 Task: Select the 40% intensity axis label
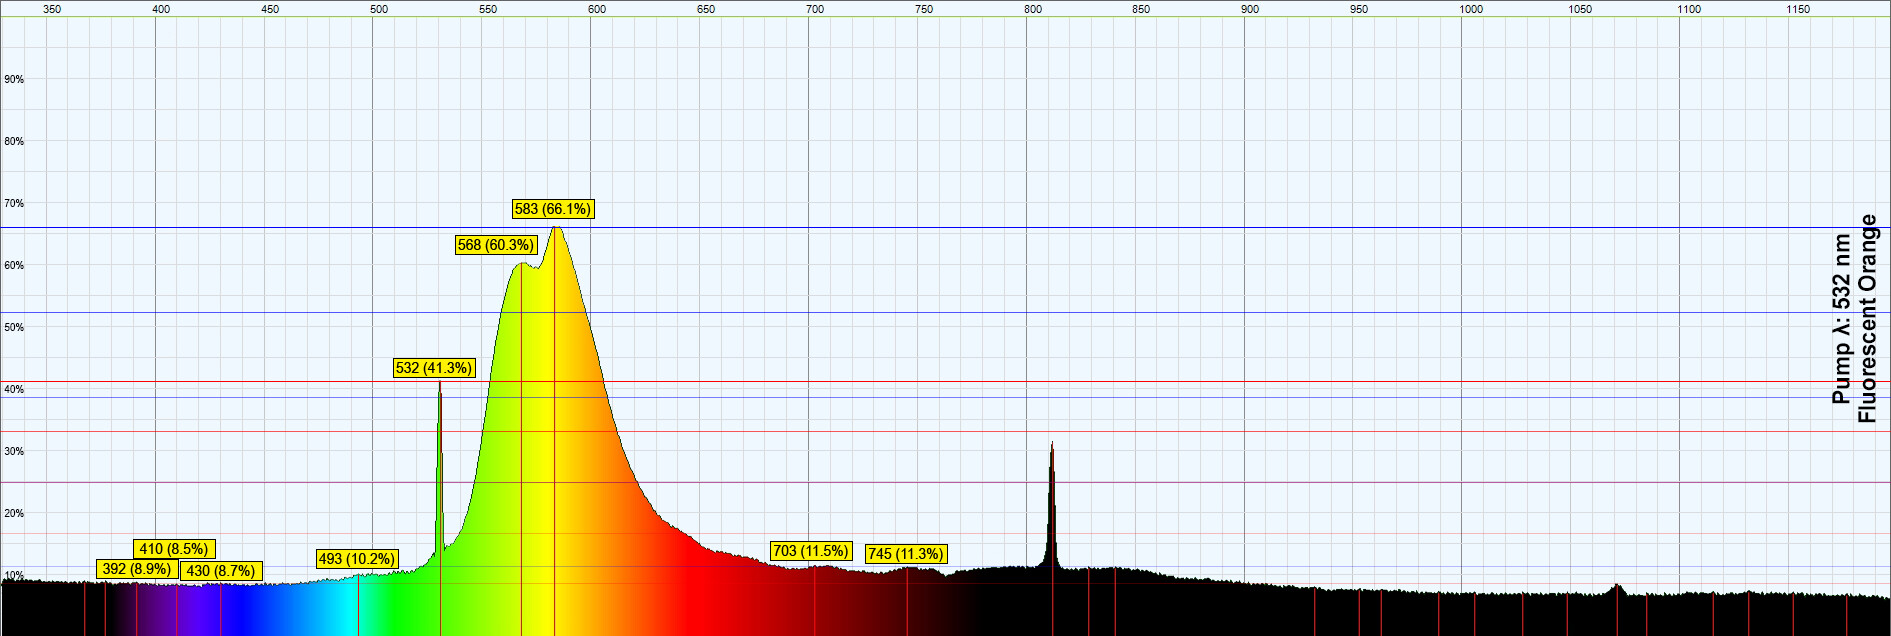[14, 389]
